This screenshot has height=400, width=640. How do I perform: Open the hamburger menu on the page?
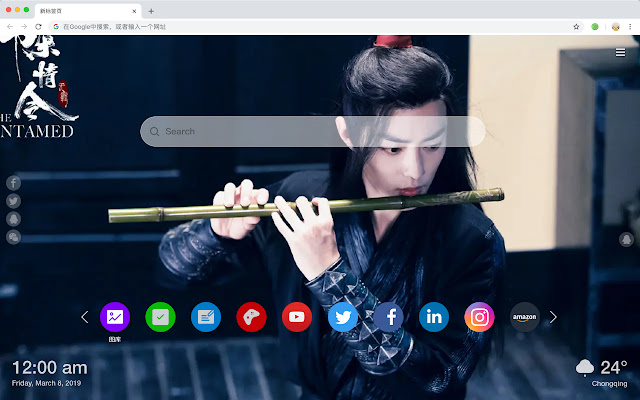(x=620, y=53)
